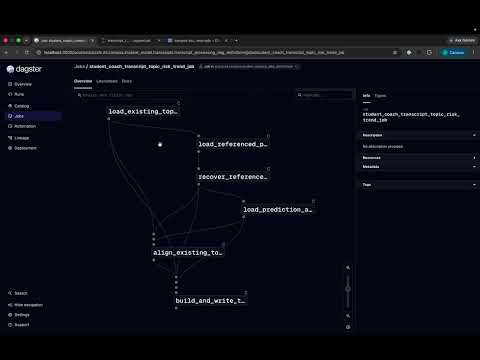Viewport: 480px width, 360px height.
Task: Click the graph search field at top right
Action: click(325, 95)
